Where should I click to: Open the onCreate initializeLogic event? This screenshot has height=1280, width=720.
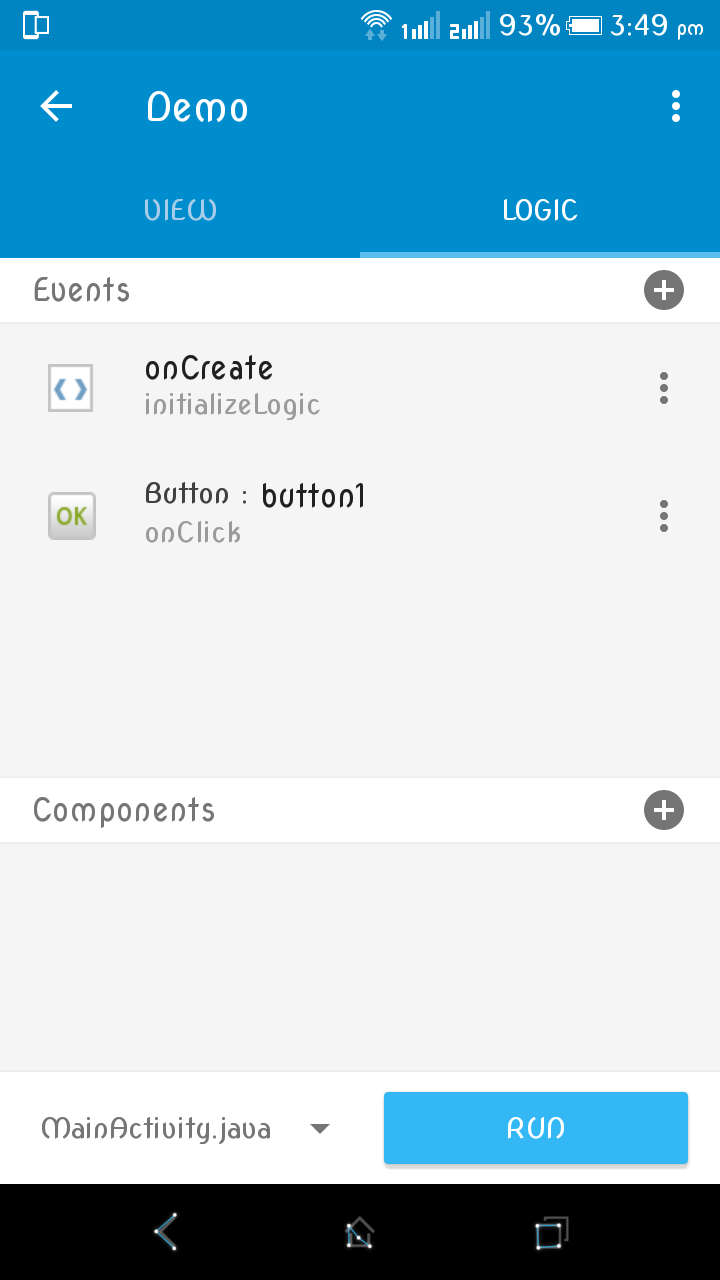click(x=232, y=386)
